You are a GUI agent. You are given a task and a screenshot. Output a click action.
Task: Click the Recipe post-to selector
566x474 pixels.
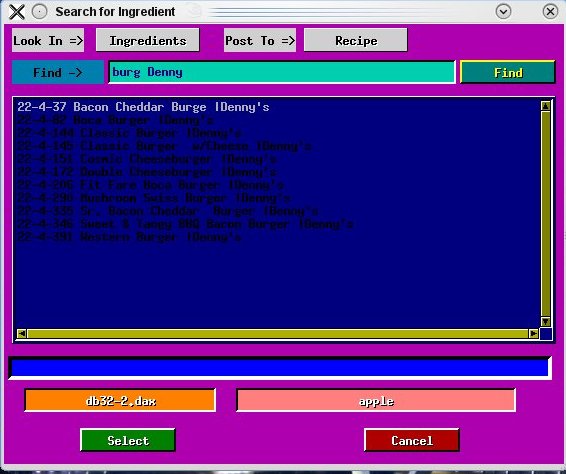[x=356, y=40]
